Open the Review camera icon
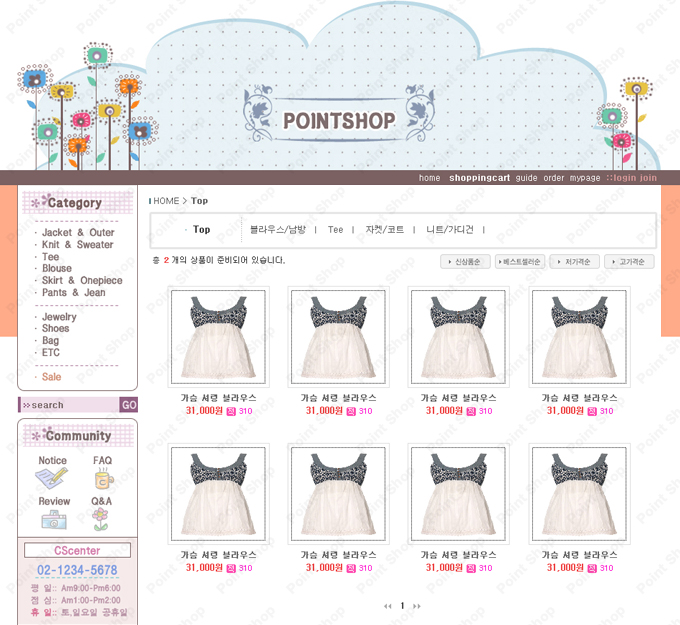Screen dimensions: 680x625 tap(54, 519)
